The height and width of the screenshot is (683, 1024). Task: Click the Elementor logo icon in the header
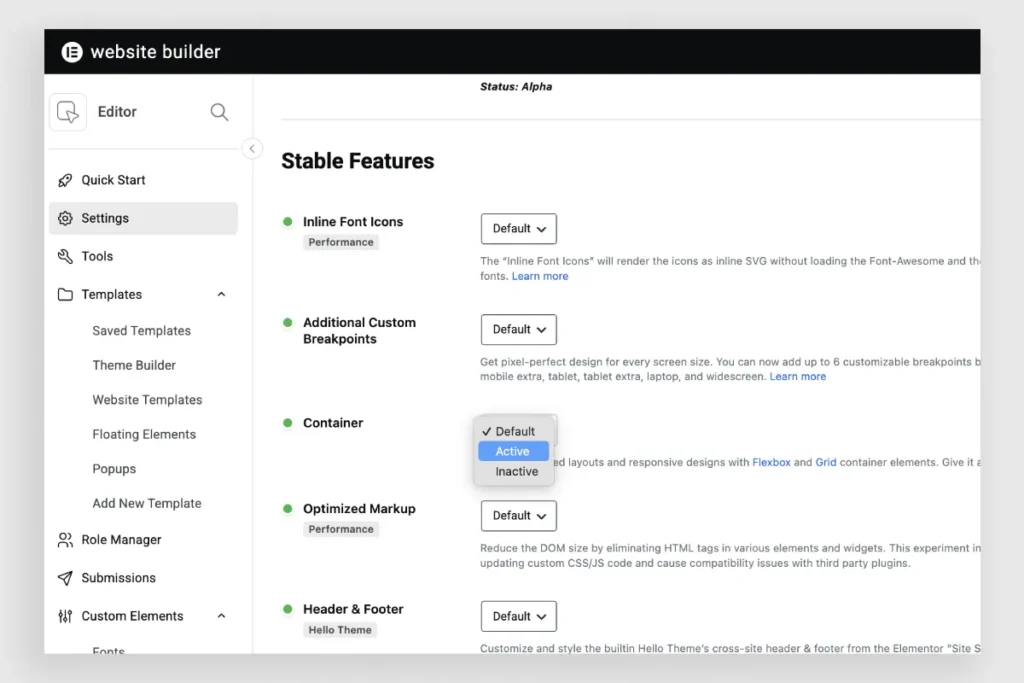[72, 52]
